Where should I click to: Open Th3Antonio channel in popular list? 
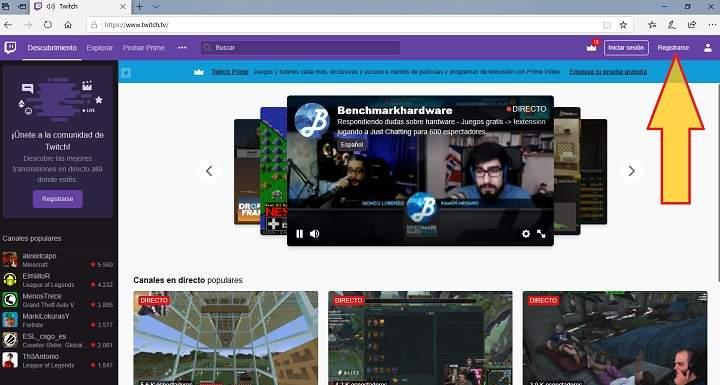pyautogui.click(x=57, y=360)
